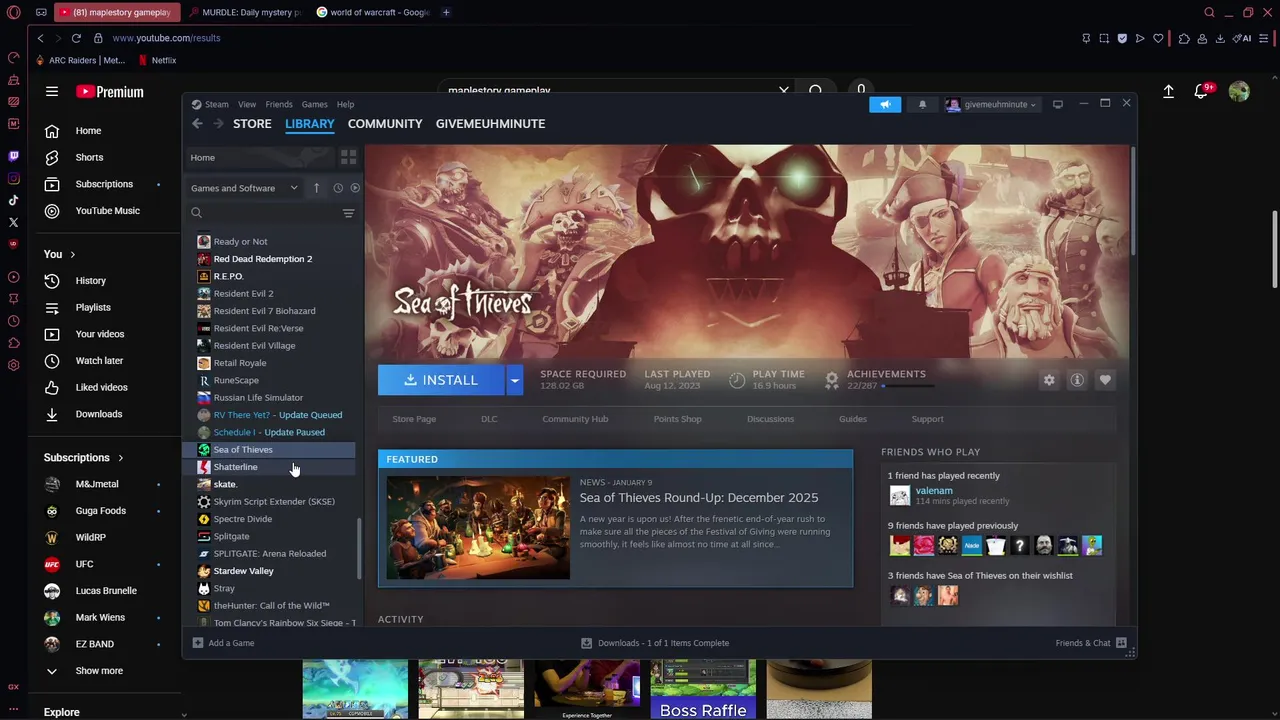Open YouTube hamburger guide menu
Screen dimensions: 1280x720
click(52, 92)
